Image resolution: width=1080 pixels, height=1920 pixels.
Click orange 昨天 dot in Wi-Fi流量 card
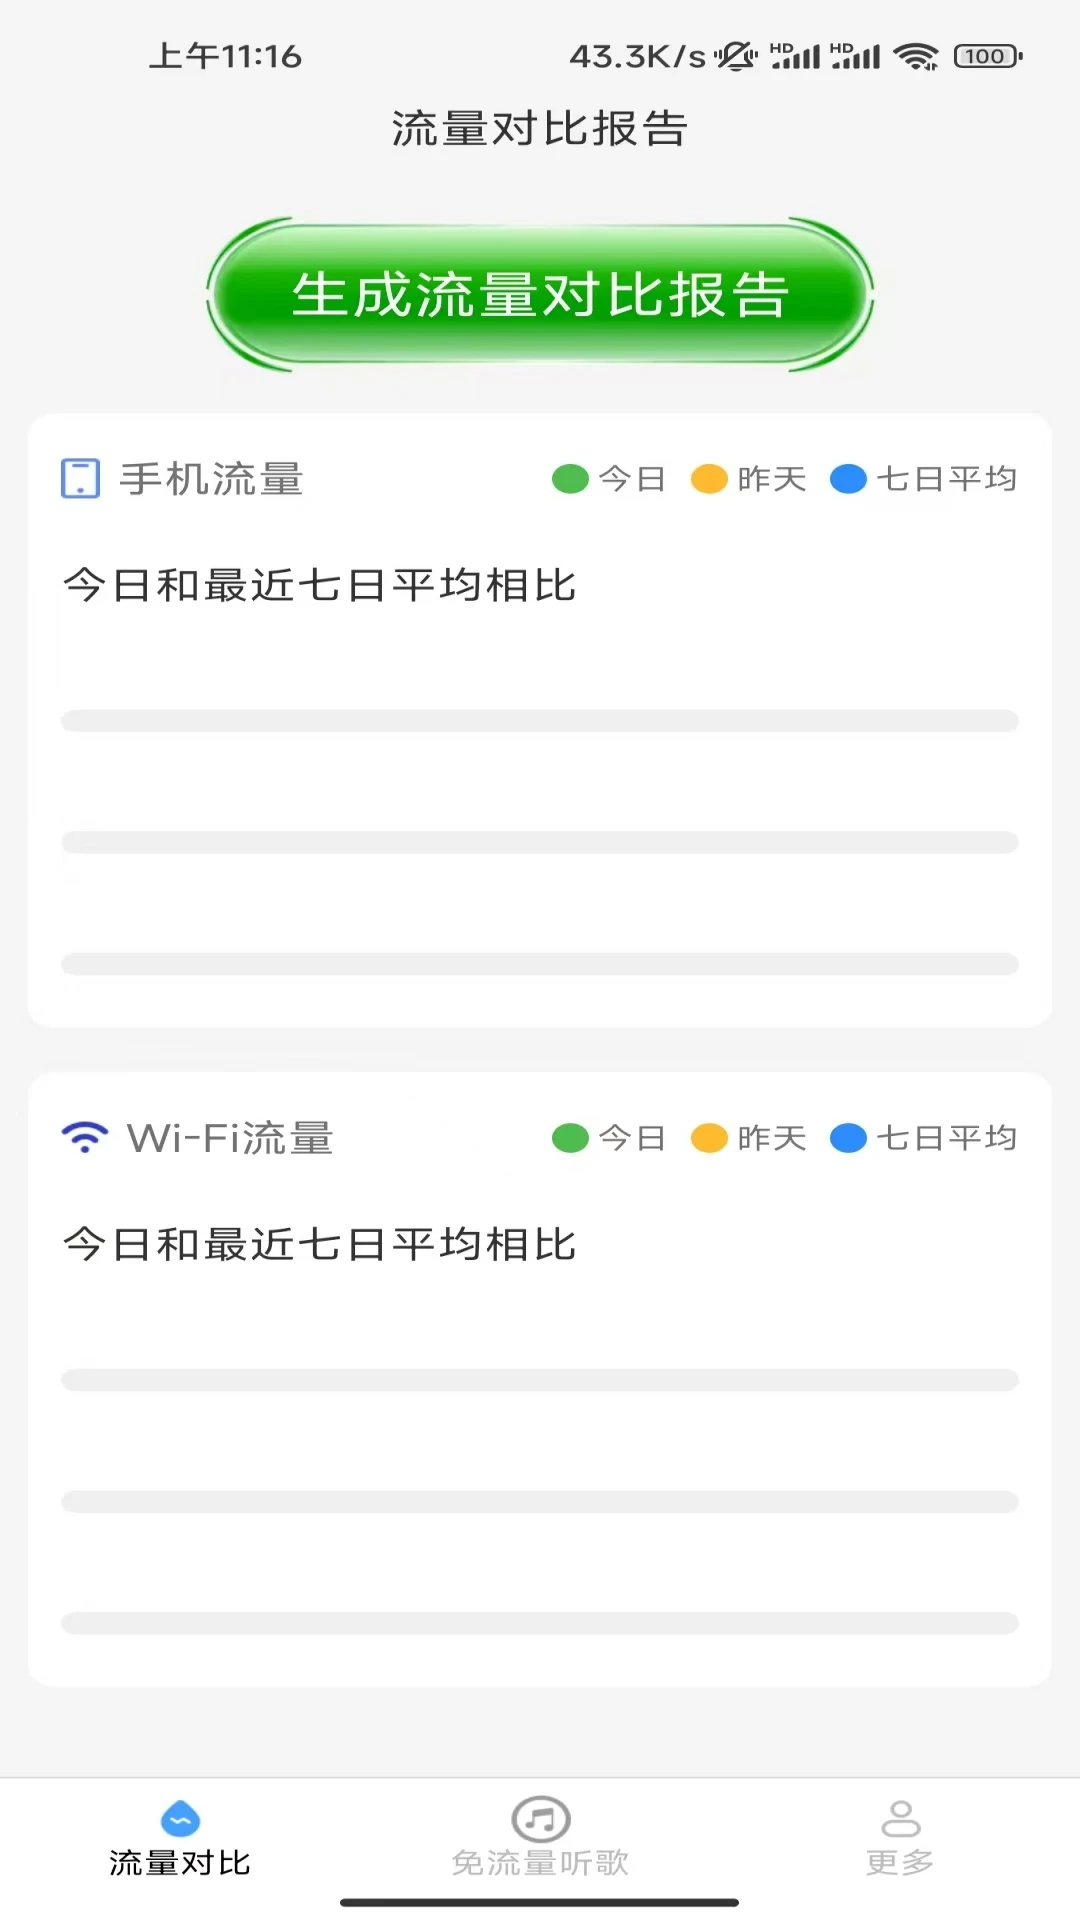709,1138
